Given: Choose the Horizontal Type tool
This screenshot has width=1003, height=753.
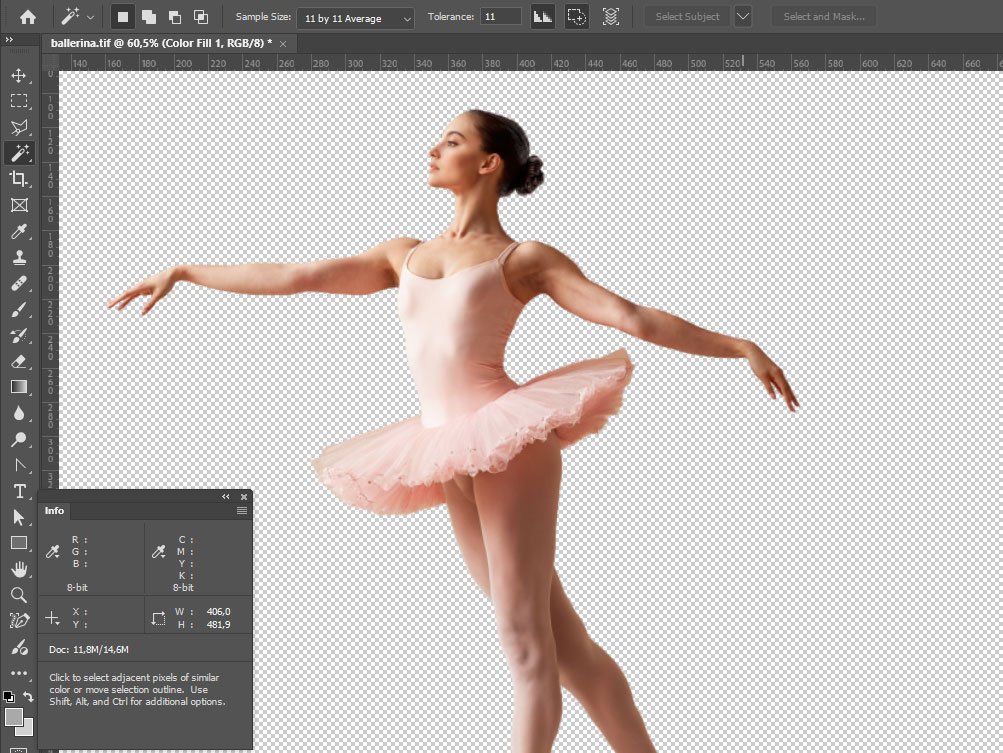Looking at the screenshot, I should point(18,491).
